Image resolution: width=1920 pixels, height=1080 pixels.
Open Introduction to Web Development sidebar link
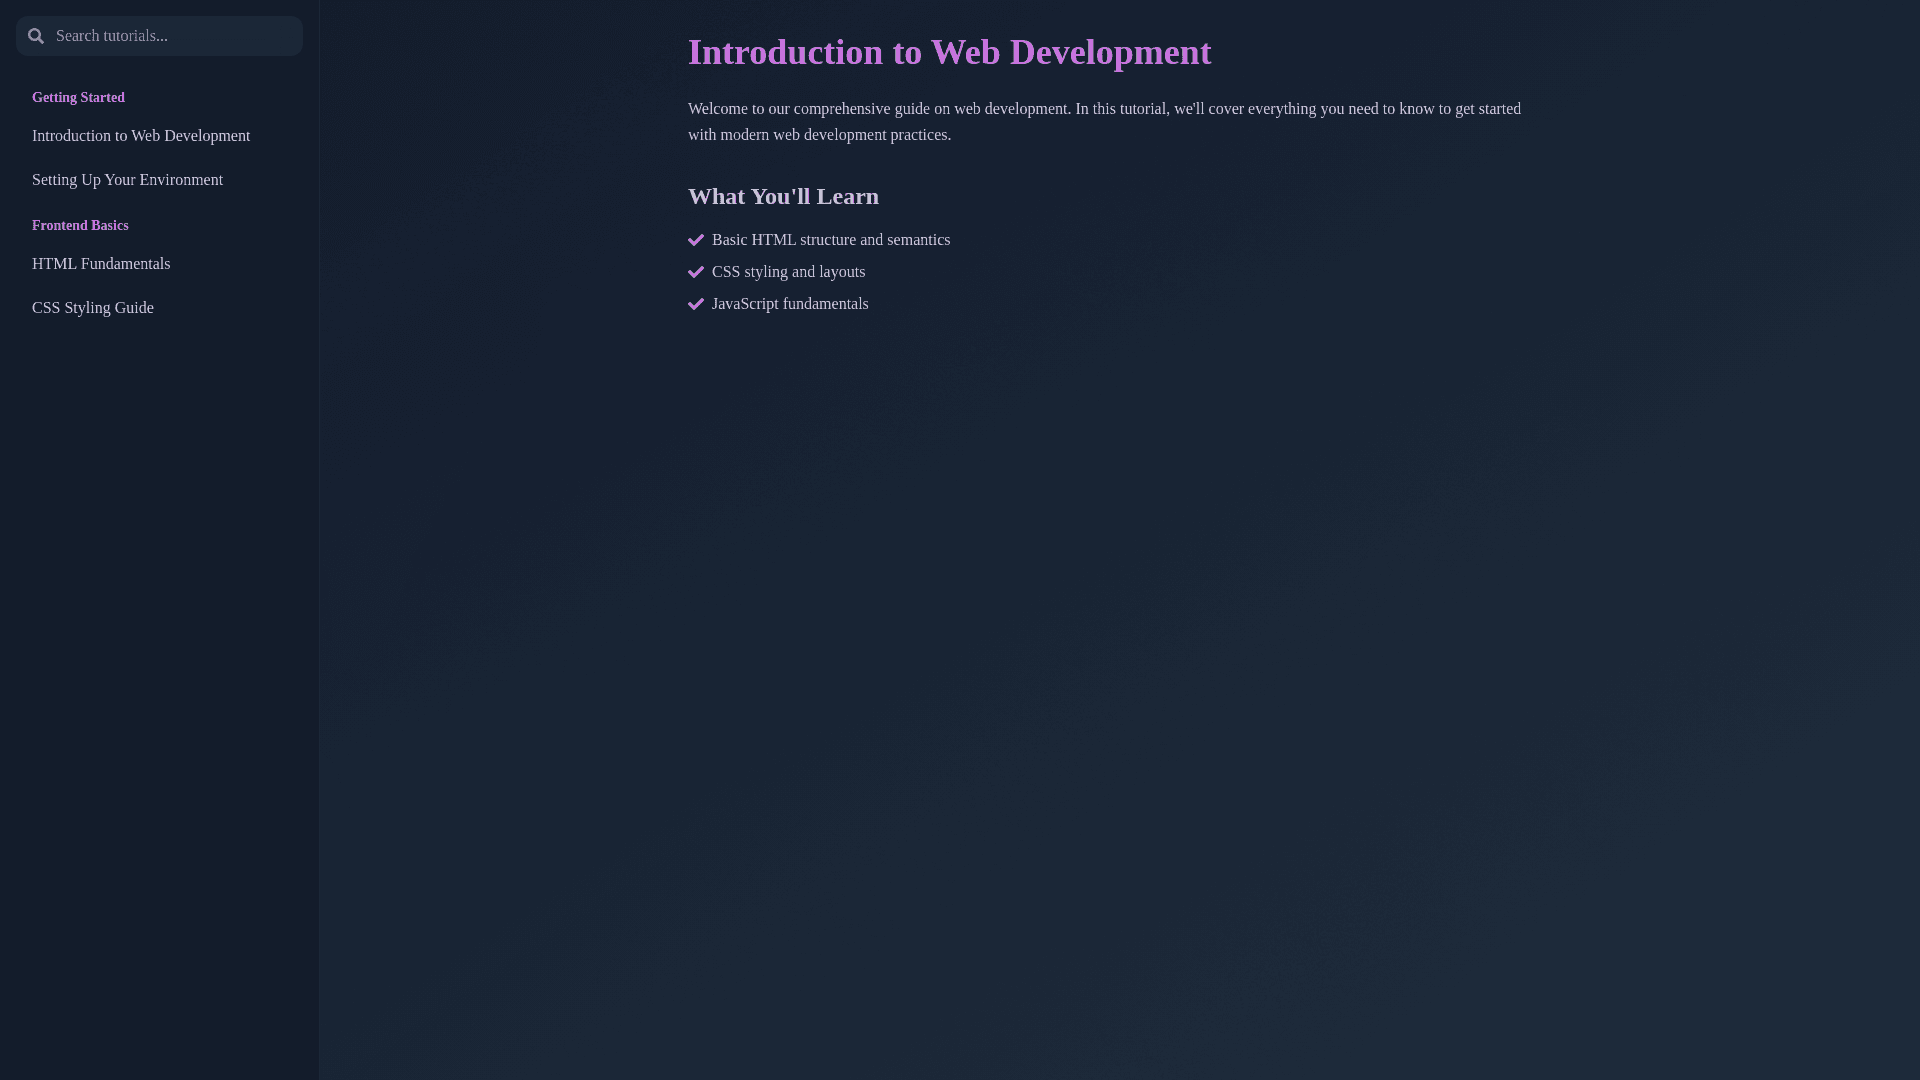click(141, 136)
